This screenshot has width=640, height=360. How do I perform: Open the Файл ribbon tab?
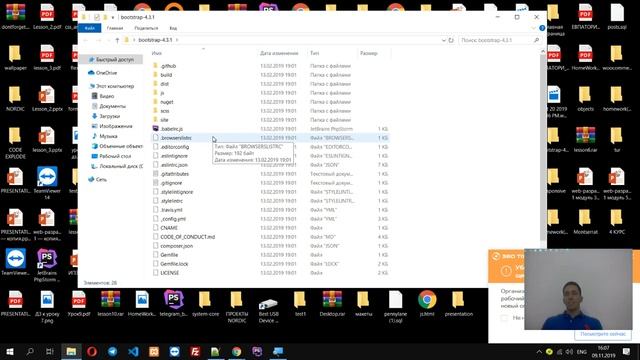tap(90, 28)
